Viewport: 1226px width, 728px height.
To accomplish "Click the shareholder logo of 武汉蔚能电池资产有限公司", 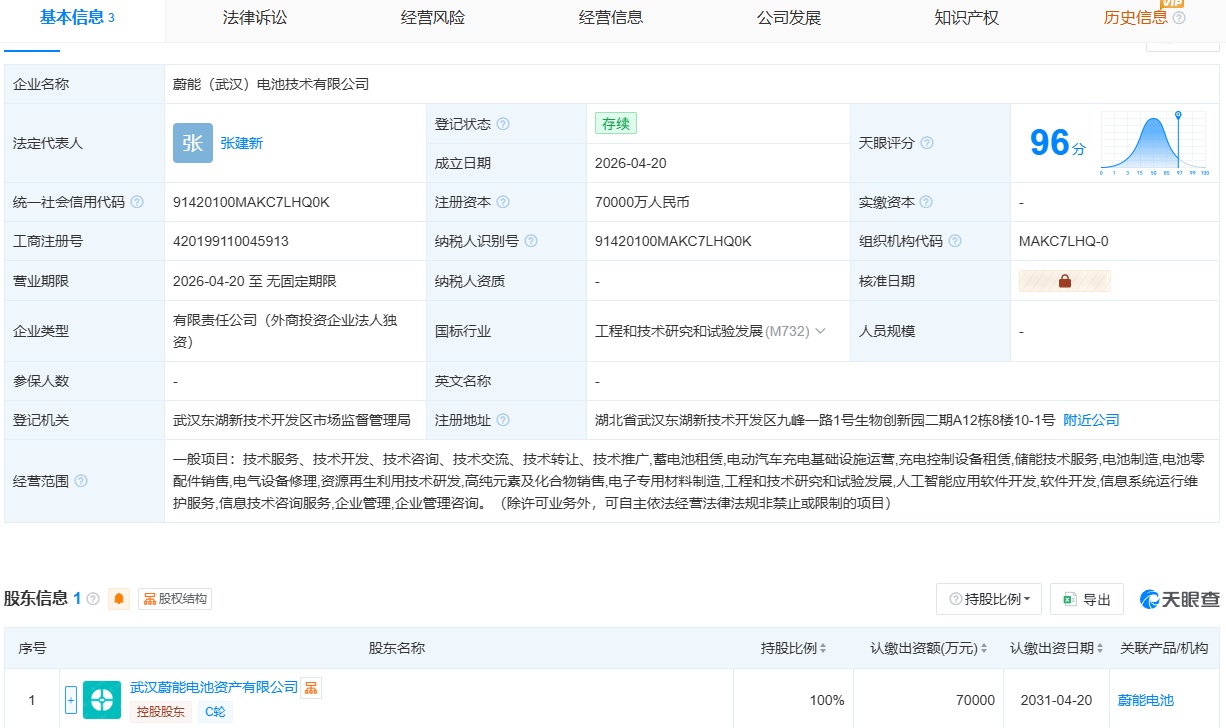I will click(102, 700).
